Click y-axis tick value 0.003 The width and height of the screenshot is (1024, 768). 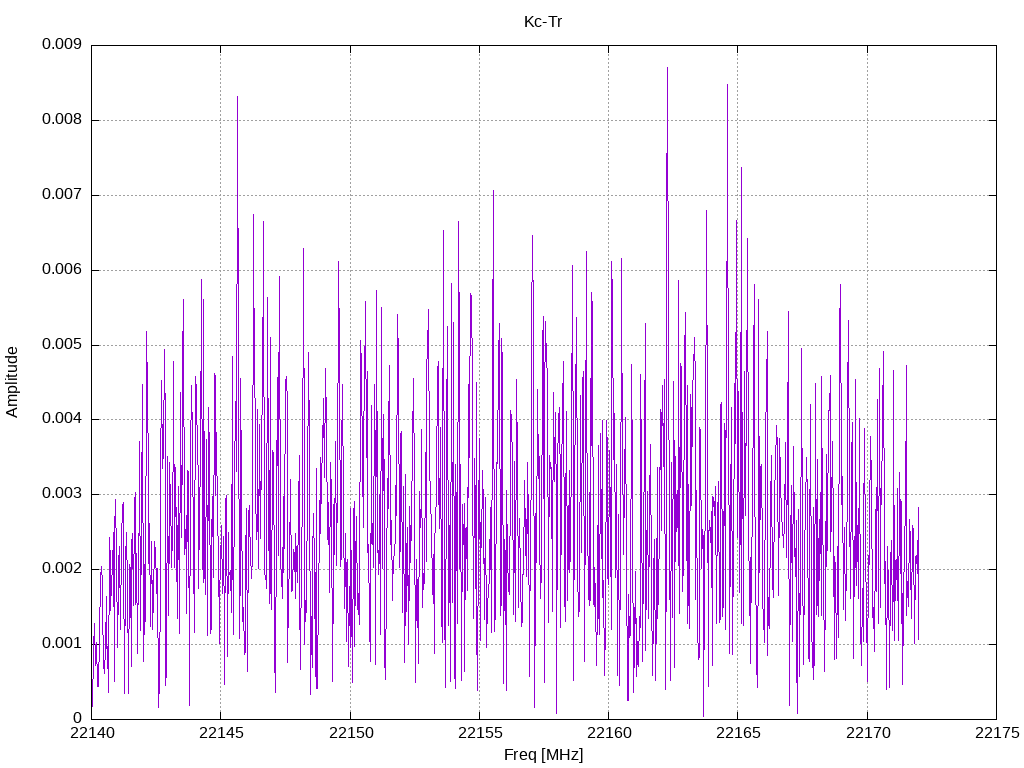click(62, 494)
